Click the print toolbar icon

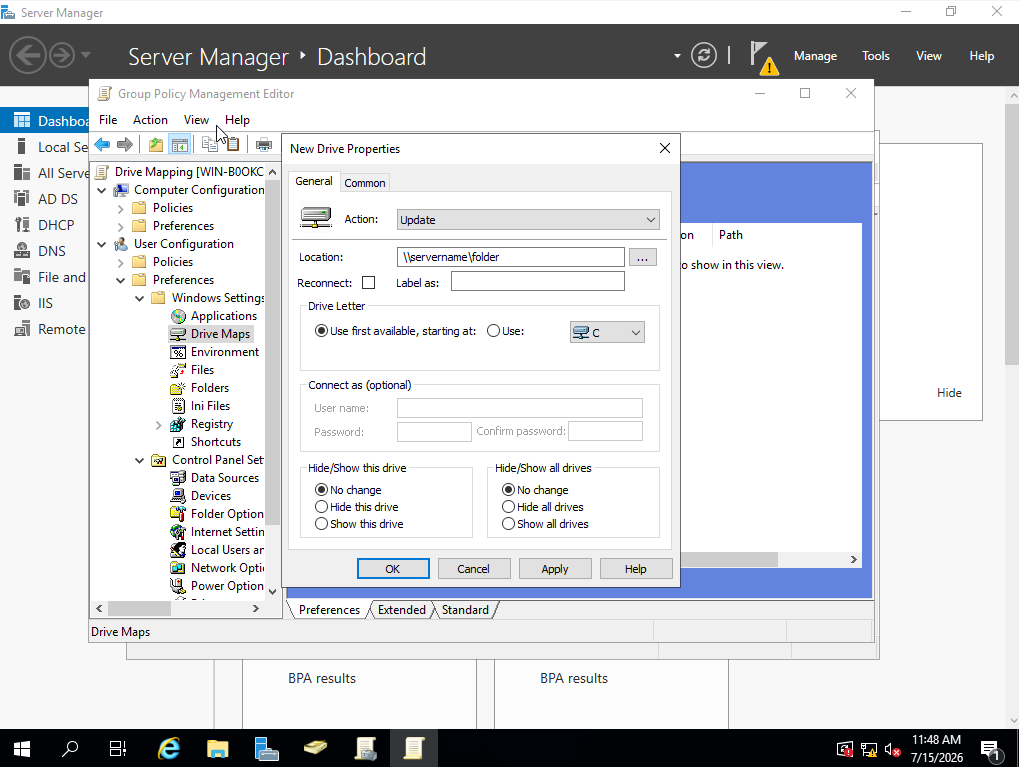point(263,144)
